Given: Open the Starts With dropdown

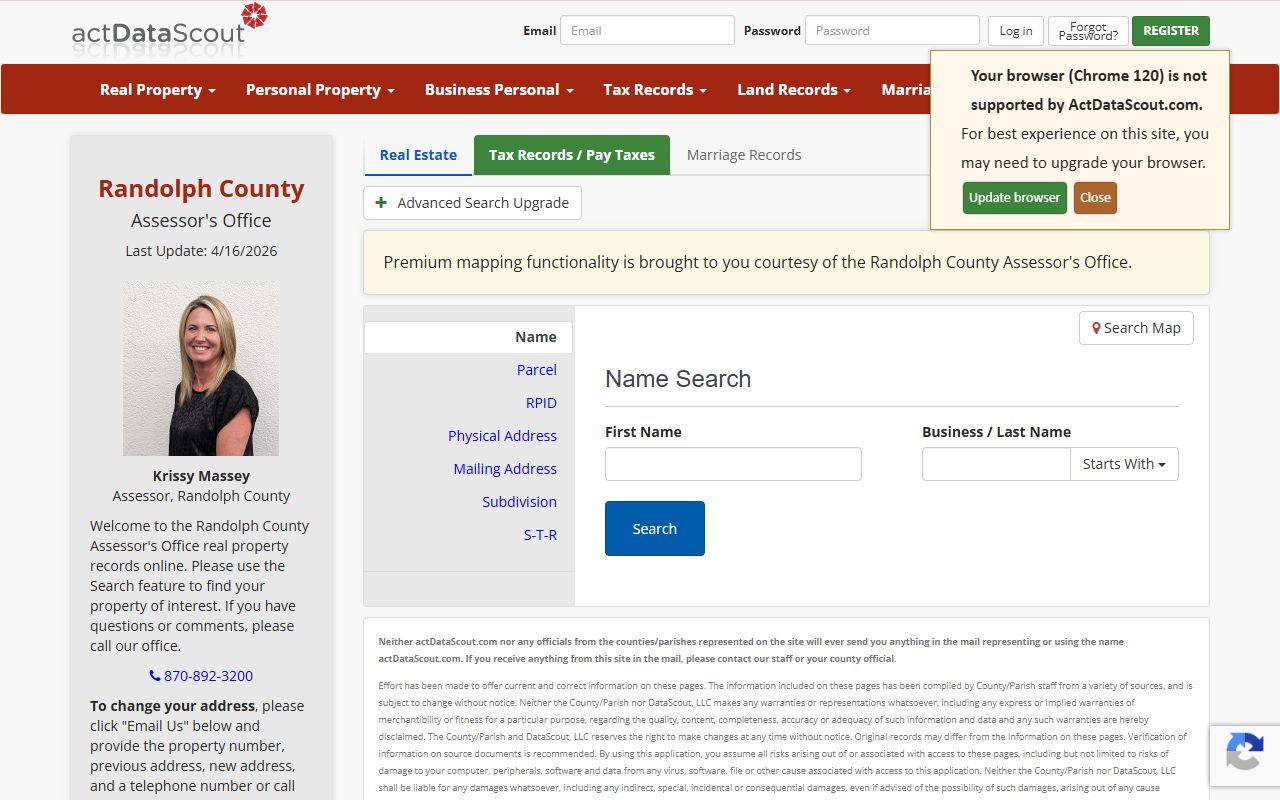Looking at the screenshot, I should tap(1124, 464).
